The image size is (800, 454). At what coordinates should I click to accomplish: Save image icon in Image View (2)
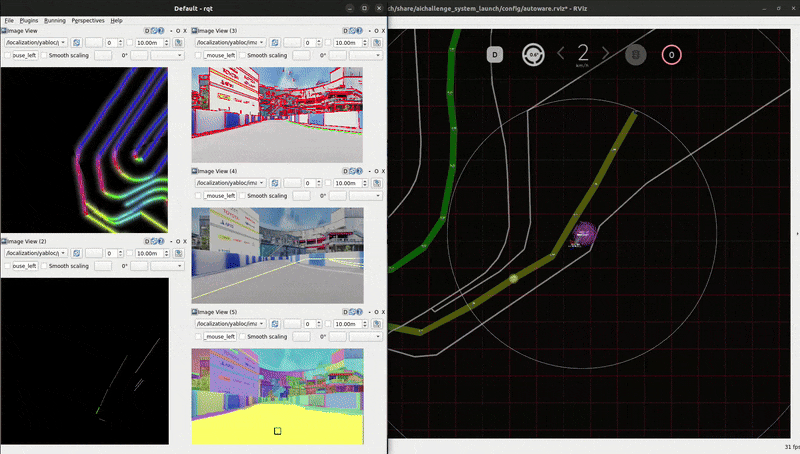point(179,254)
